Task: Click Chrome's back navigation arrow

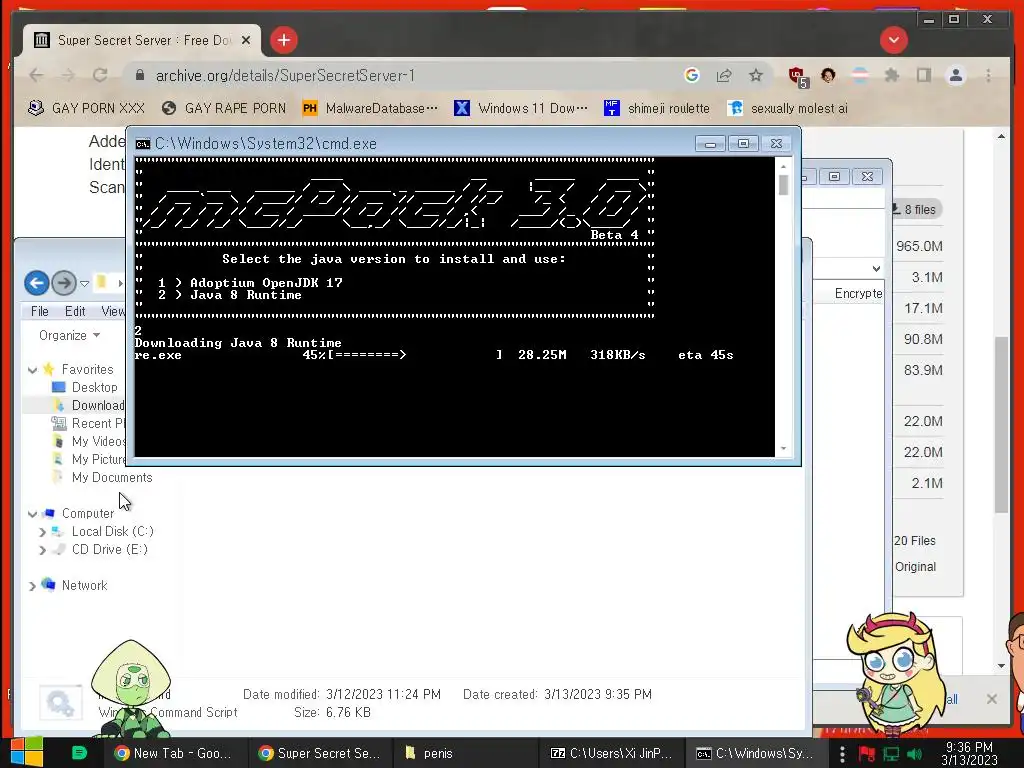Action: [x=36, y=76]
